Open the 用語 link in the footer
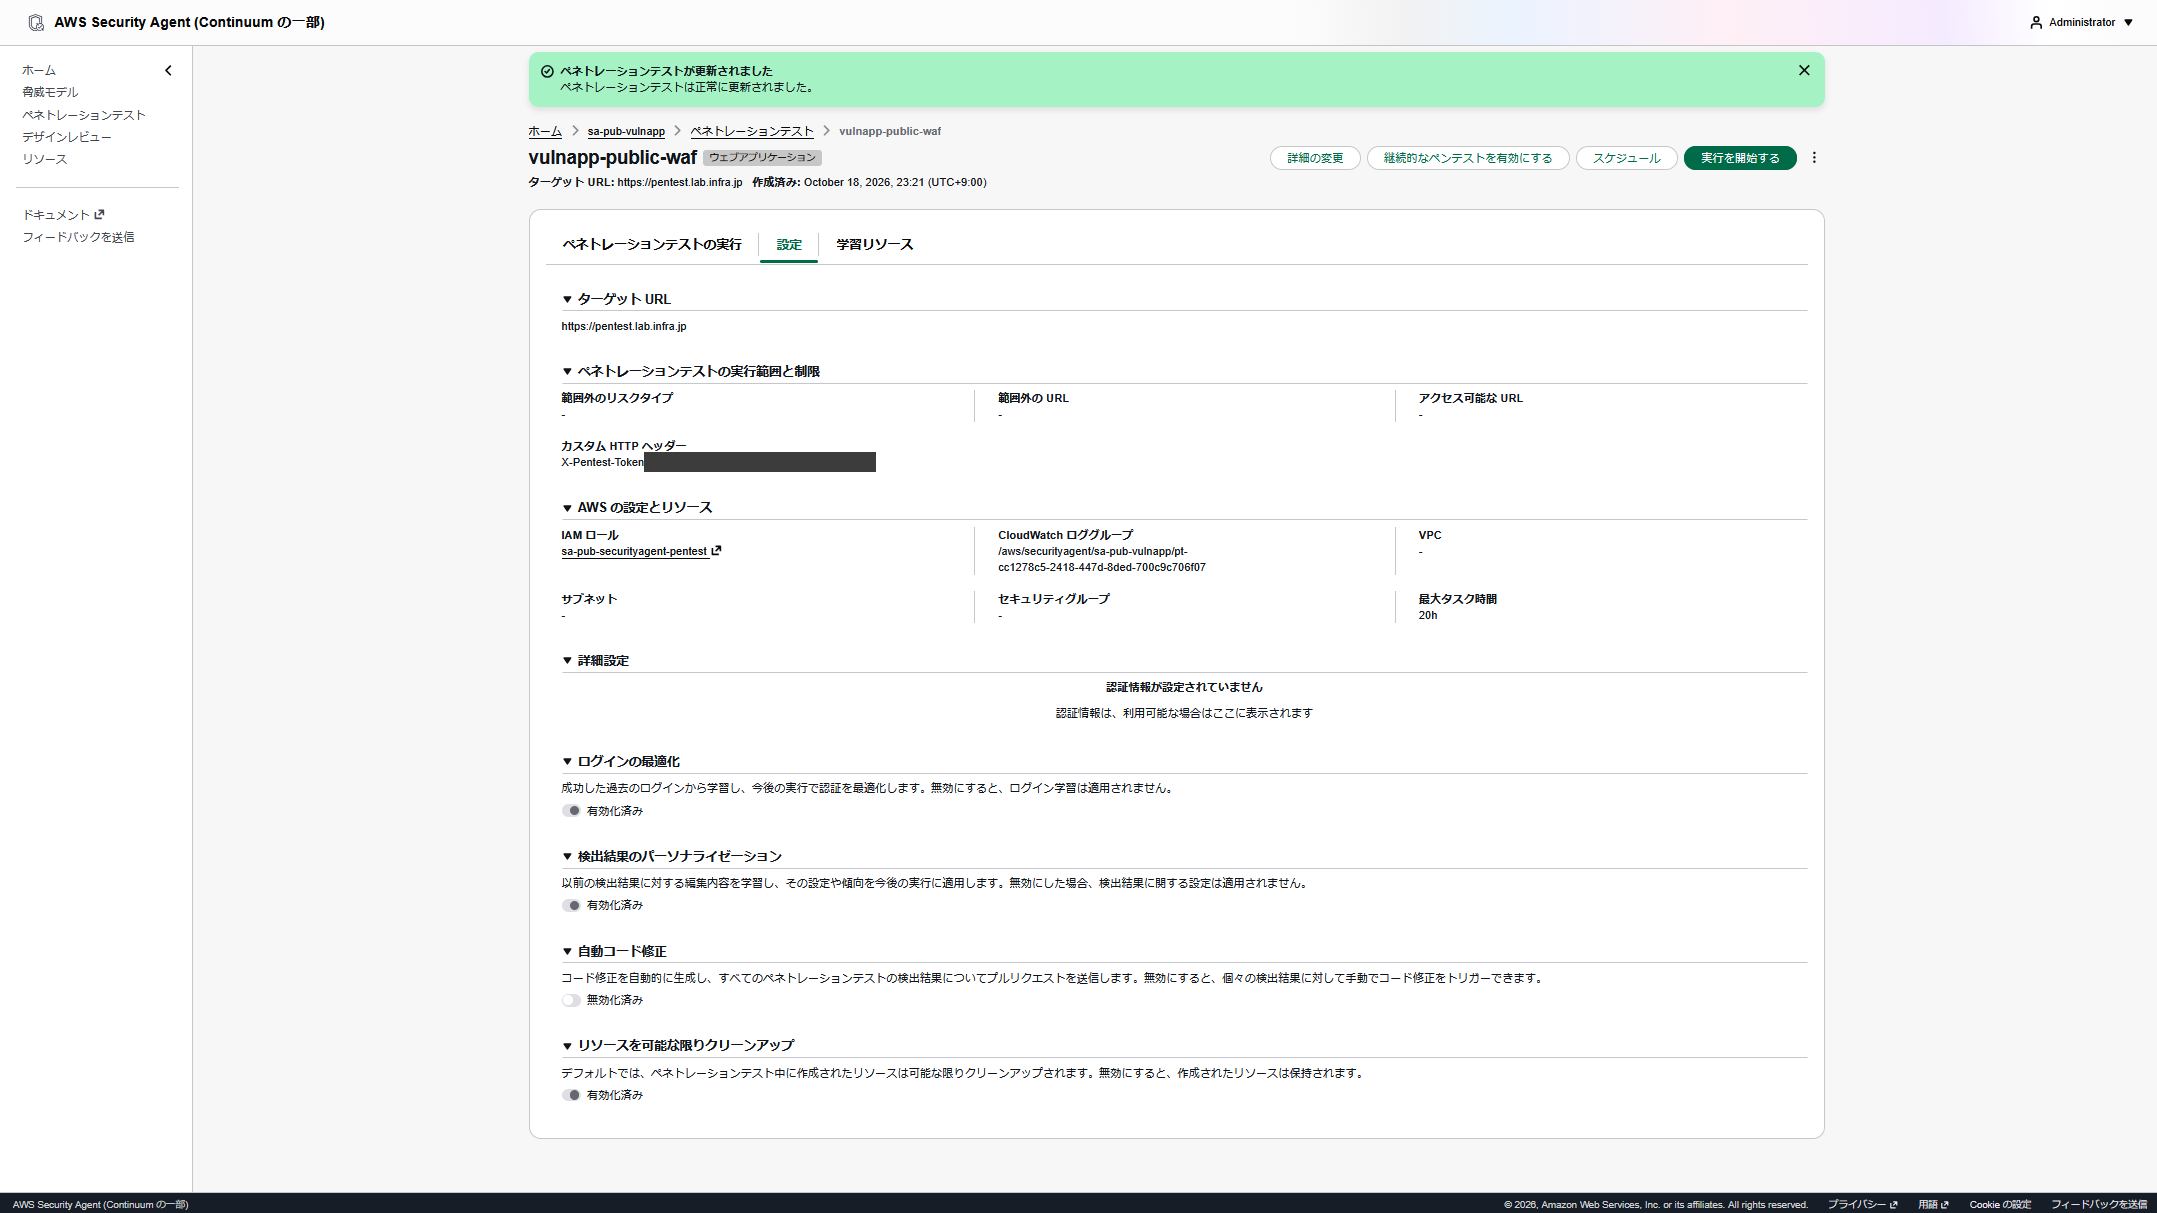 [1933, 1204]
